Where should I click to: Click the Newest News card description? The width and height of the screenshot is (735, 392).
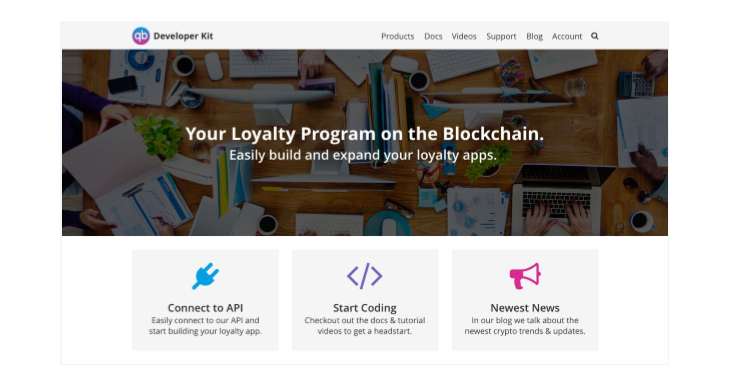point(525,326)
